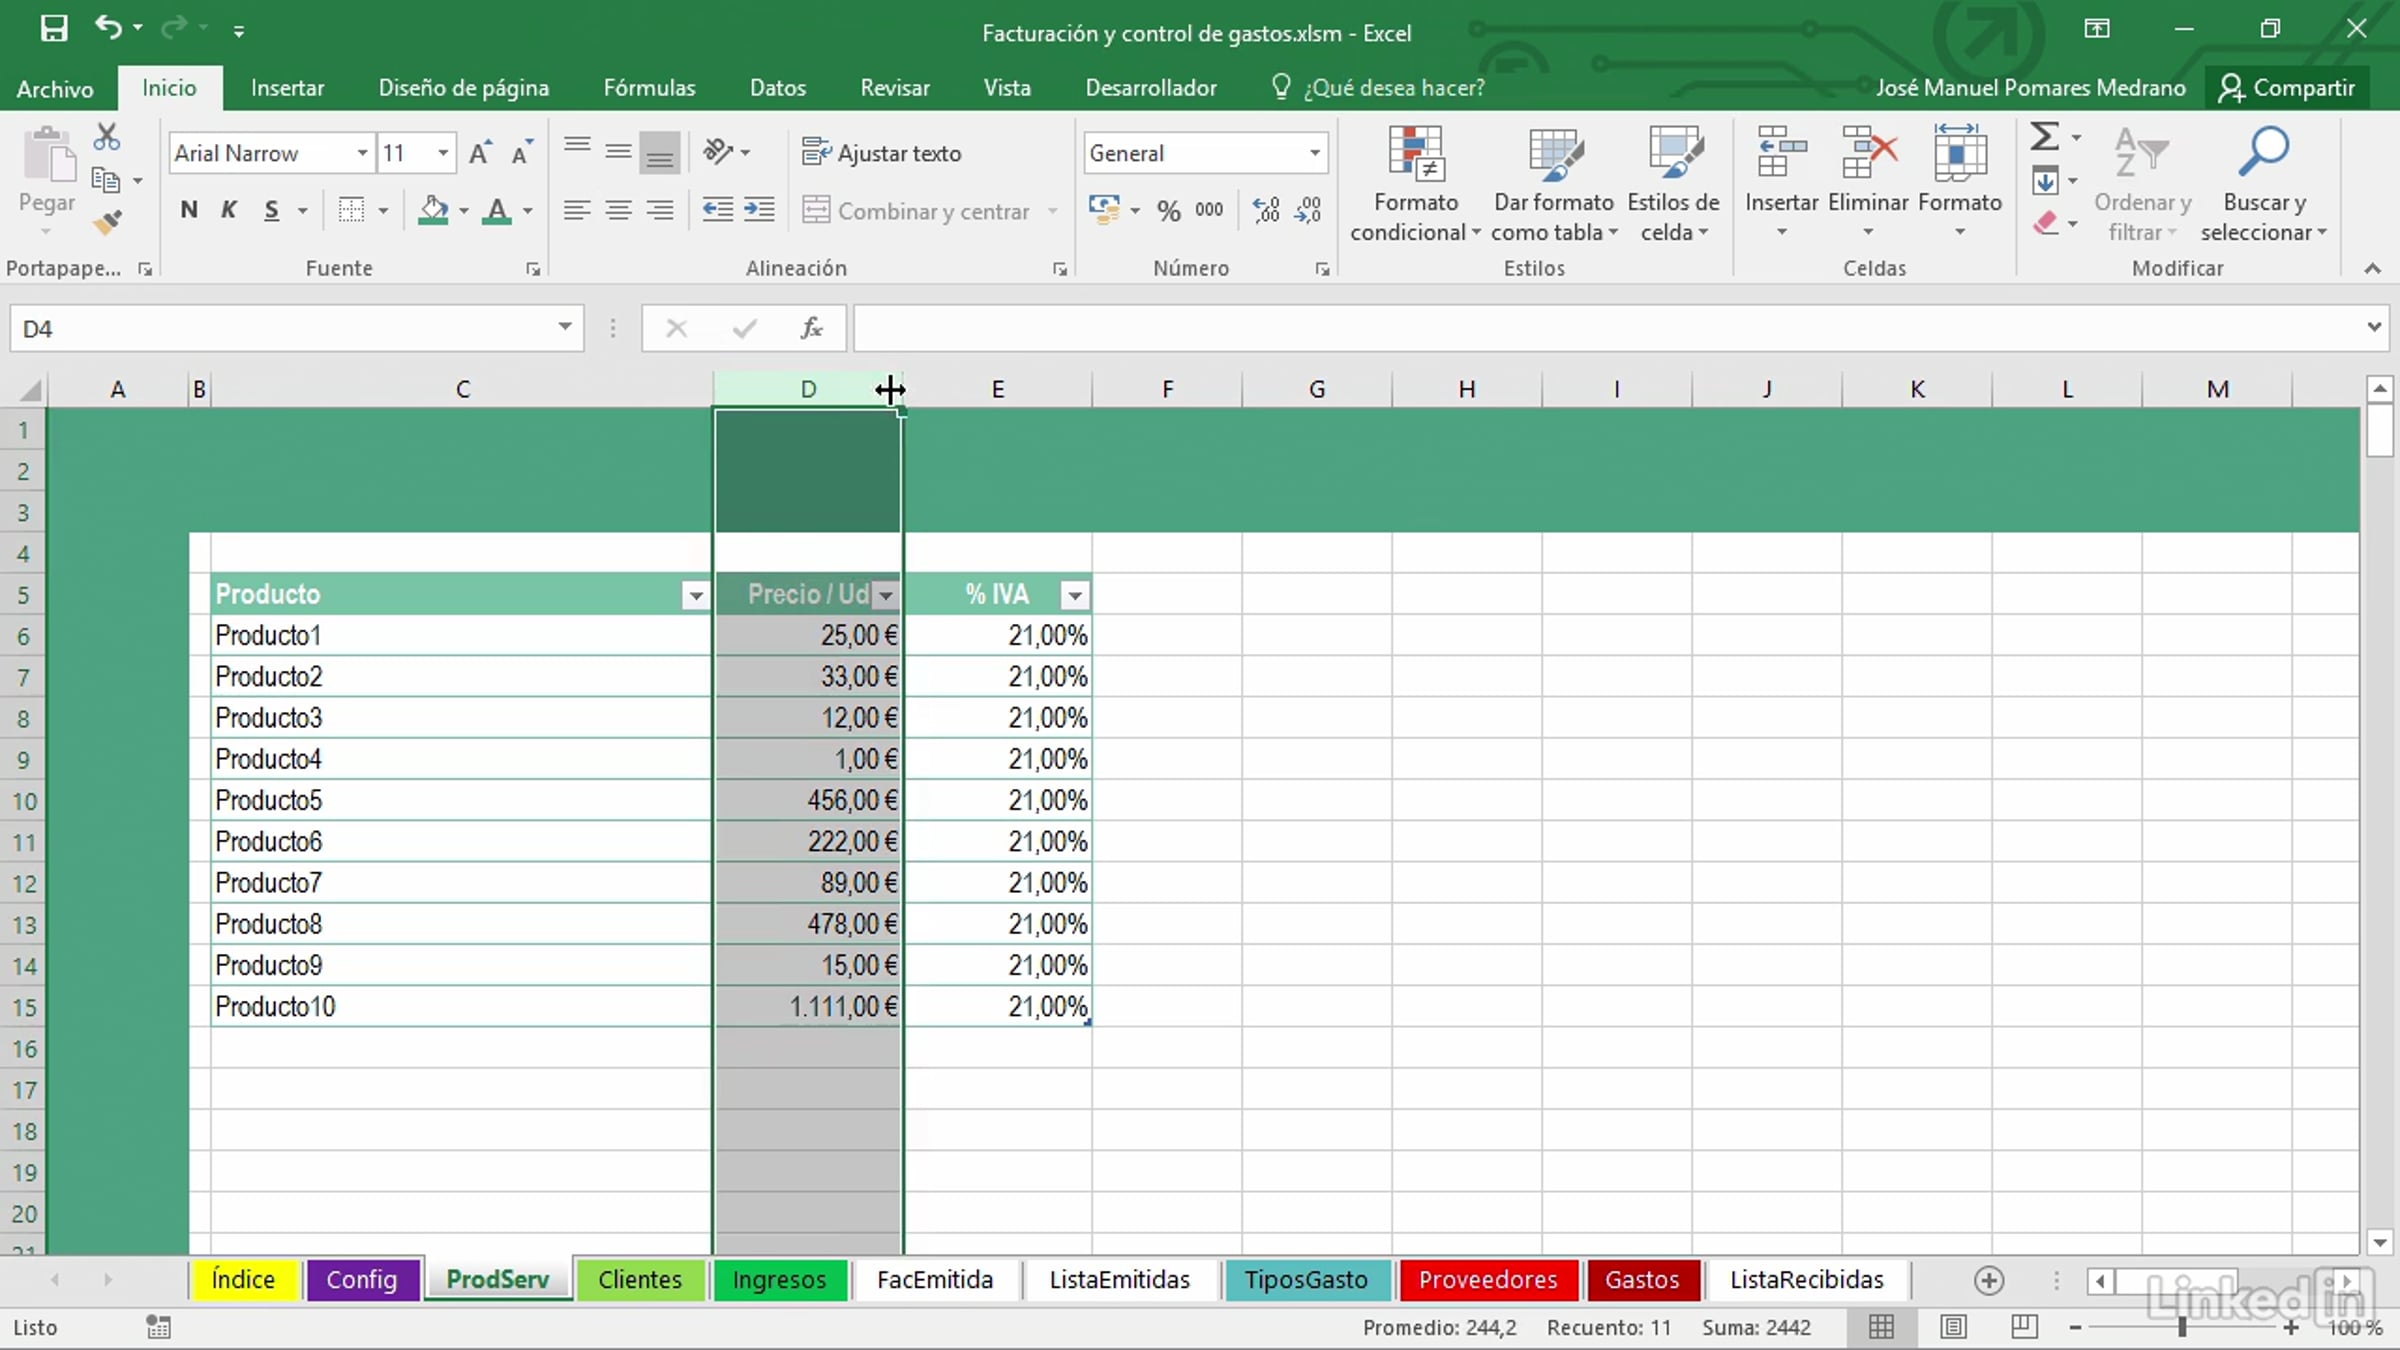The height and width of the screenshot is (1350, 2400).
Task: Insert function using fx button
Action: [811, 328]
